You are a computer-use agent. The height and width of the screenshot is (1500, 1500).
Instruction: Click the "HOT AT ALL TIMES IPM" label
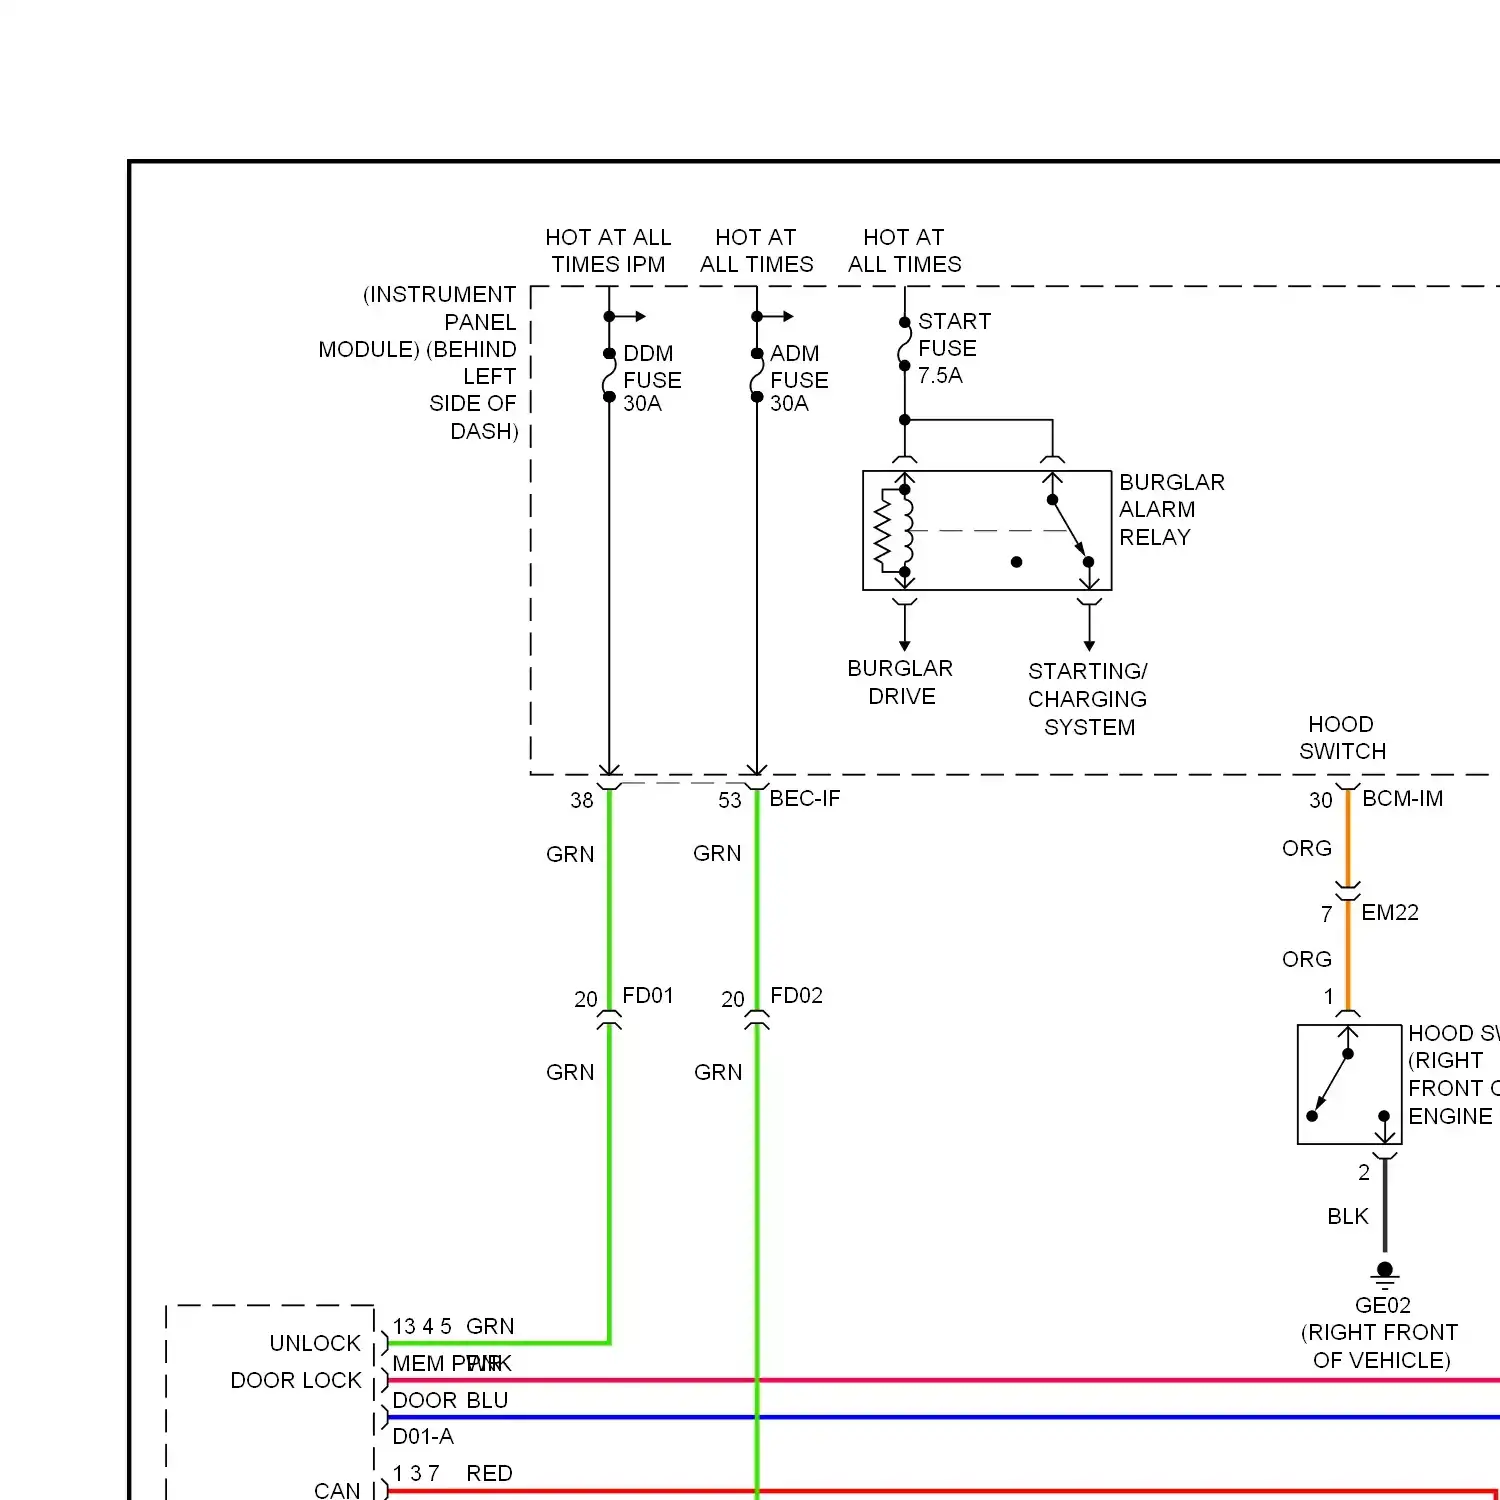[x=608, y=251]
